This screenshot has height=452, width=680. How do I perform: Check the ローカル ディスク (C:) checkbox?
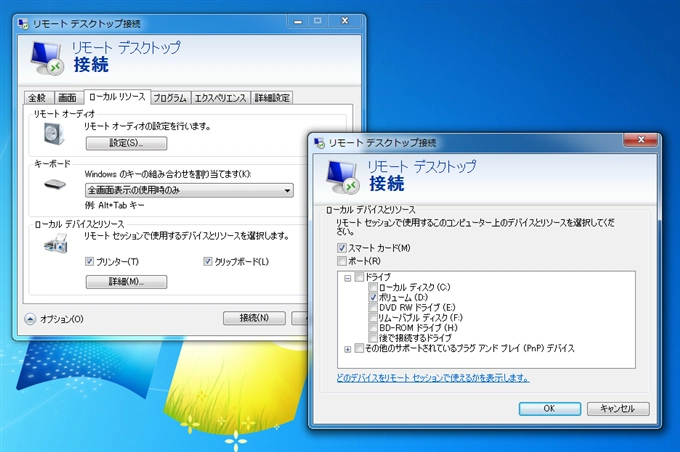373,287
